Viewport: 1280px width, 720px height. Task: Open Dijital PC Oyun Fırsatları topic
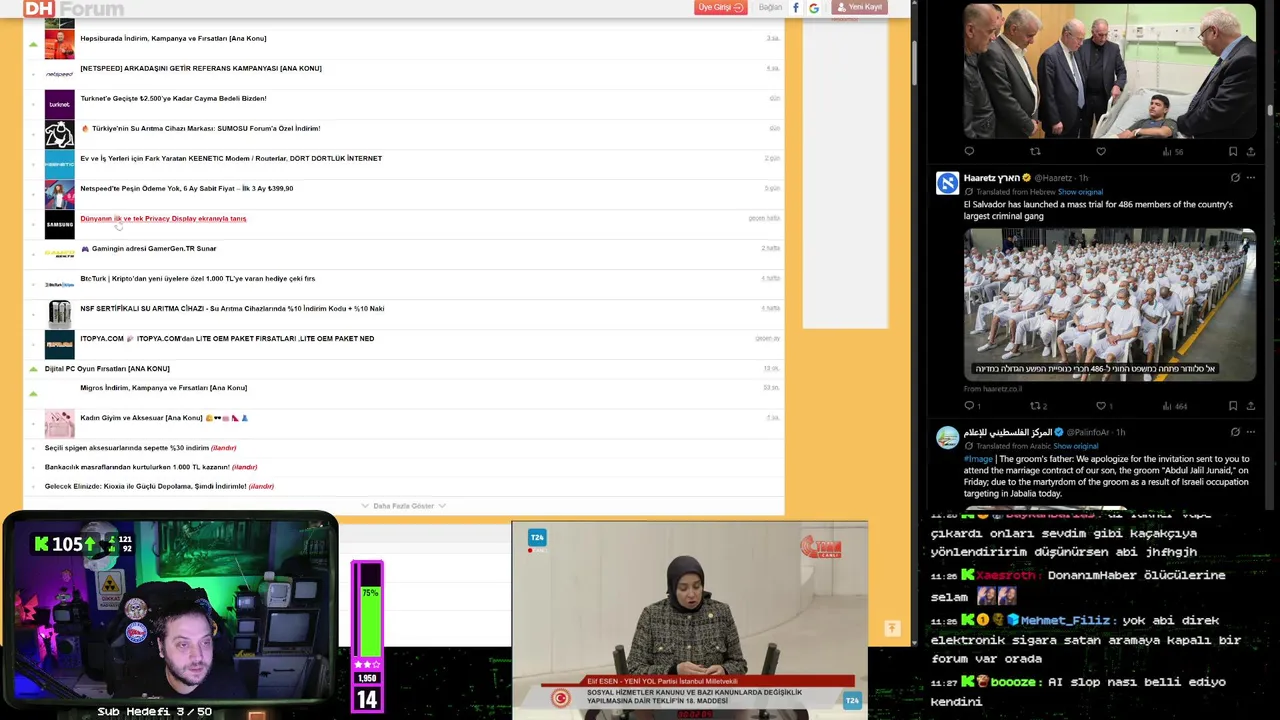[107, 368]
